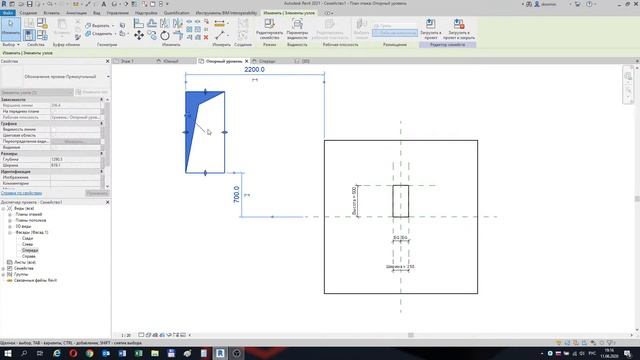The height and width of the screenshot is (360, 640).
Task: Select 'Справа' in the project browser
Action: [29, 256]
